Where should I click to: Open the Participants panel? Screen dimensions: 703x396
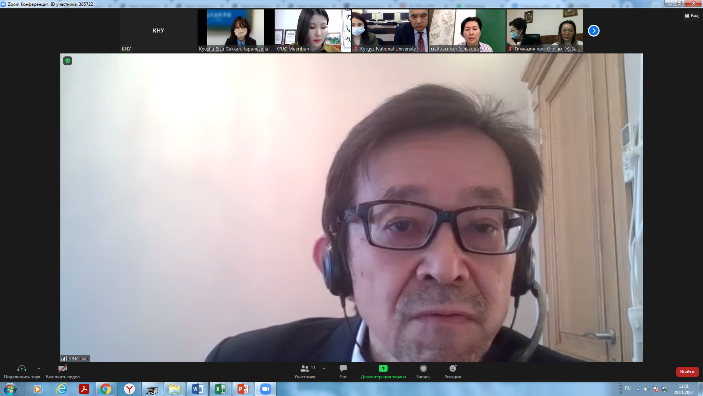coord(306,371)
